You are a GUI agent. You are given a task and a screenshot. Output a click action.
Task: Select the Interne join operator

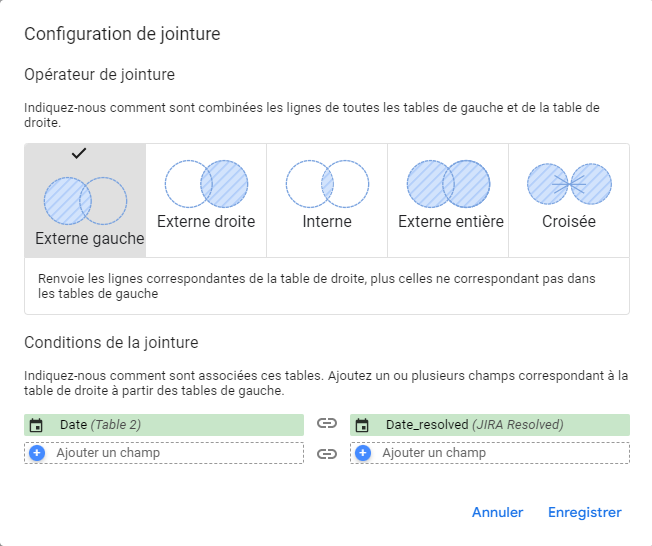point(327,200)
